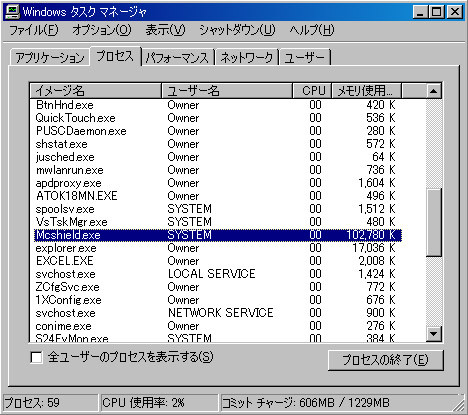
Task: Switch to the ネットワーク tab
Action: pos(247,58)
